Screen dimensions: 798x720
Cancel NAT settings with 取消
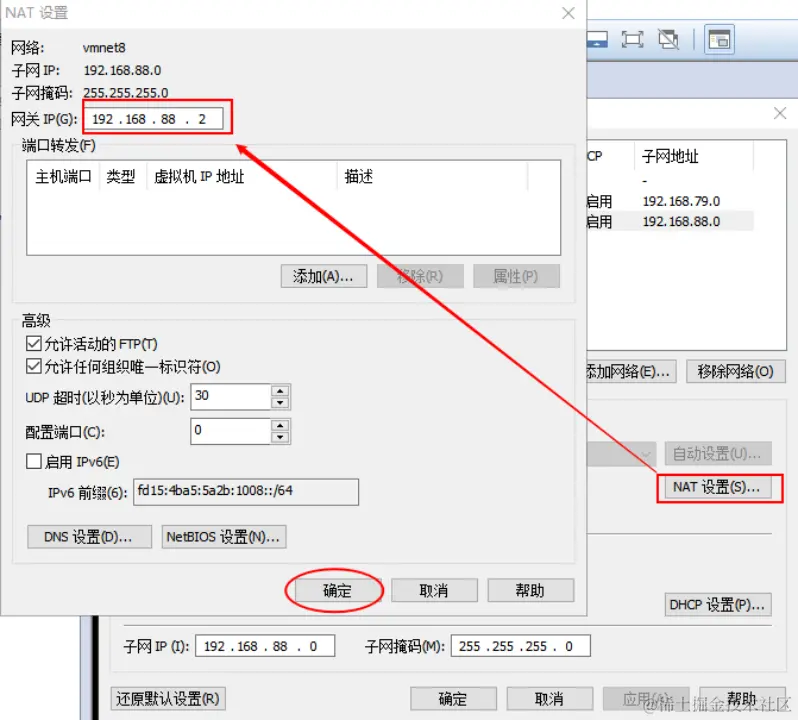pyautogui.click(x=434, y=590)
